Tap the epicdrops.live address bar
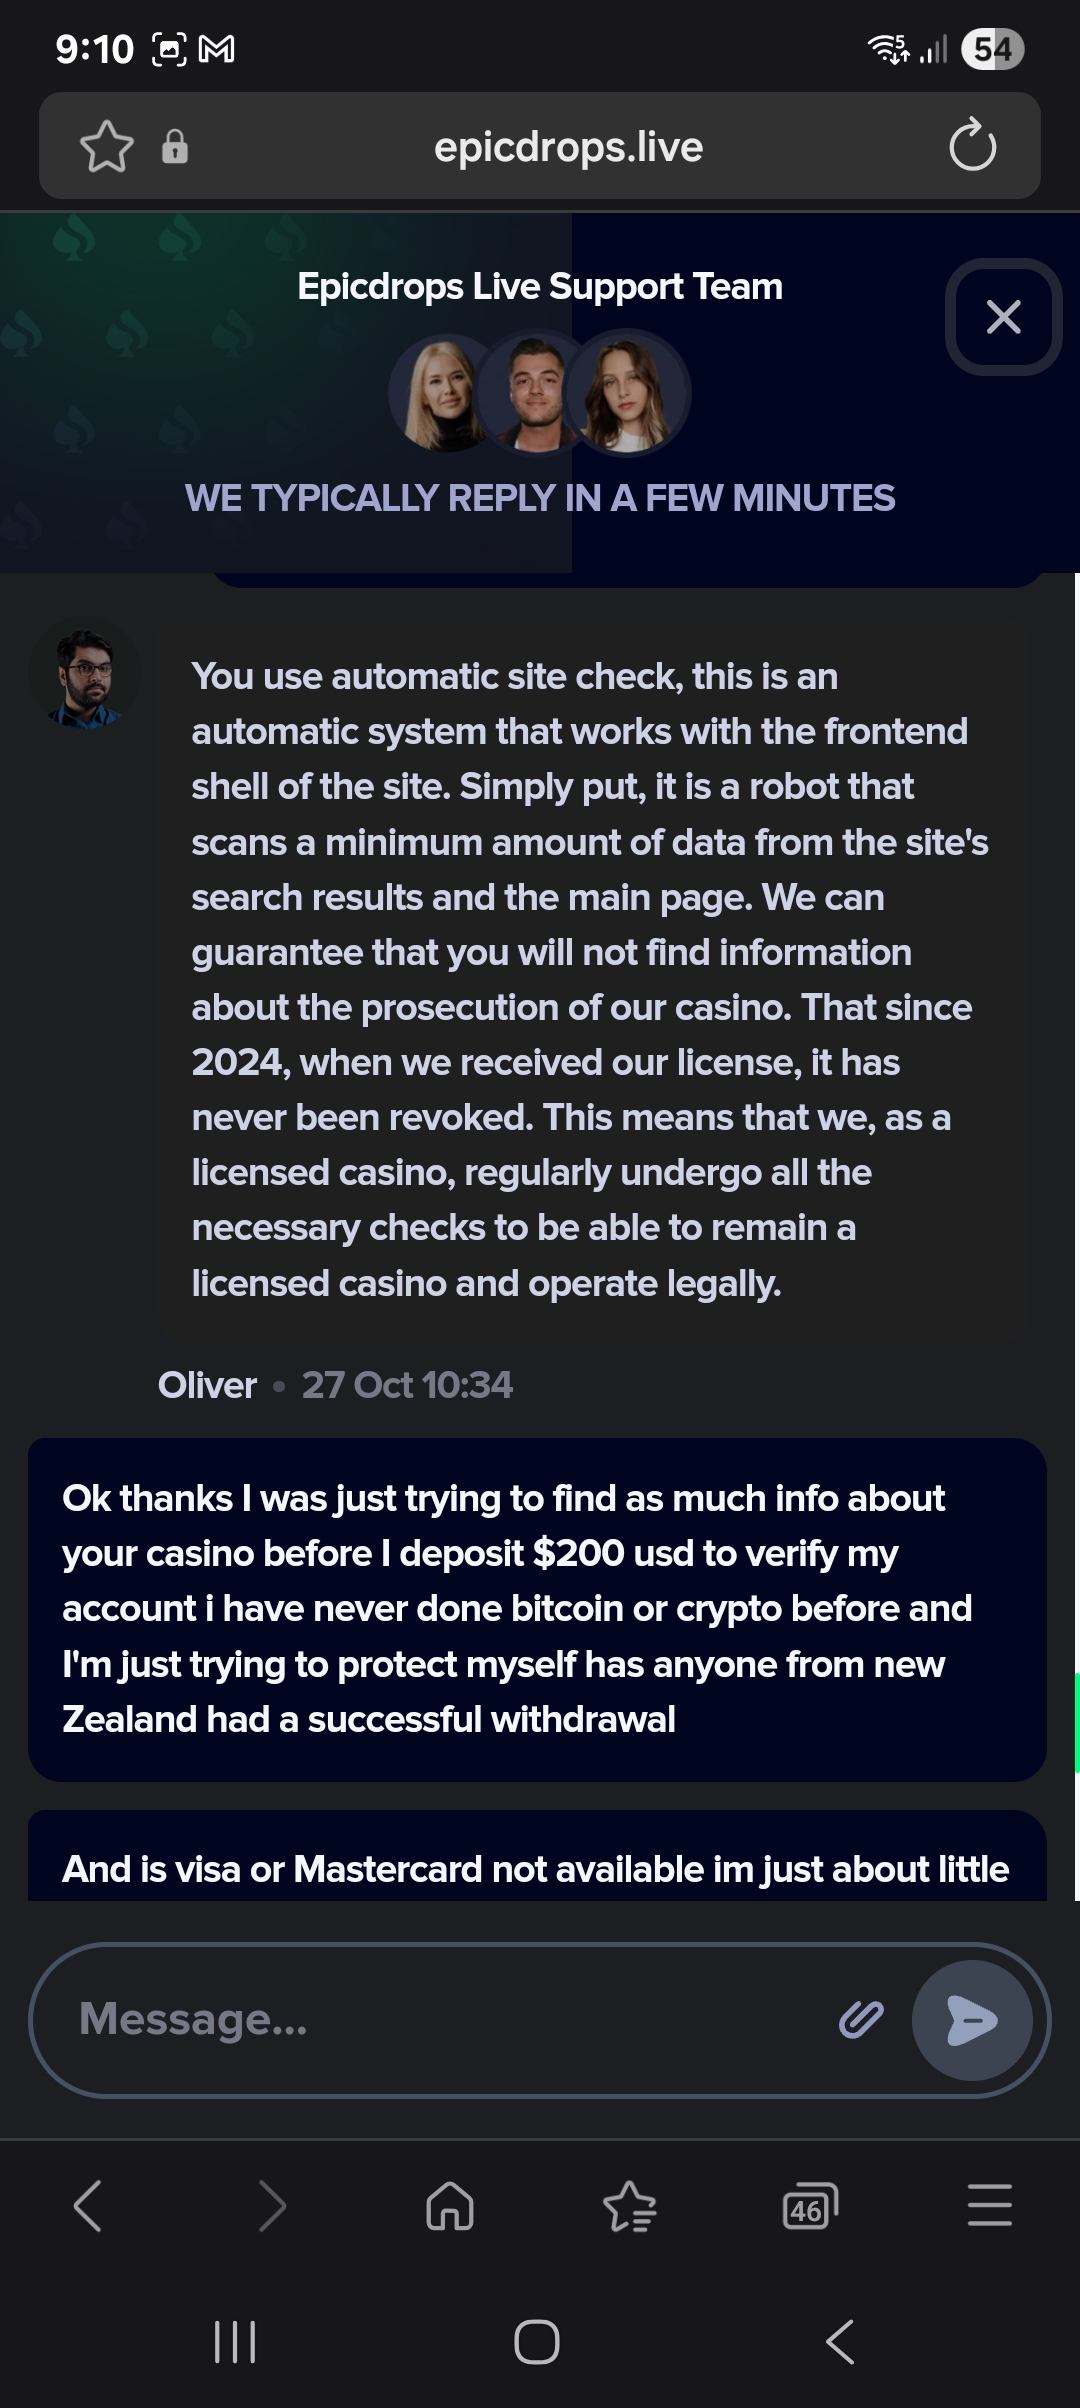Image resolution: width=1080 pixels, height=2408 pixels. click(x=568, y=147)
